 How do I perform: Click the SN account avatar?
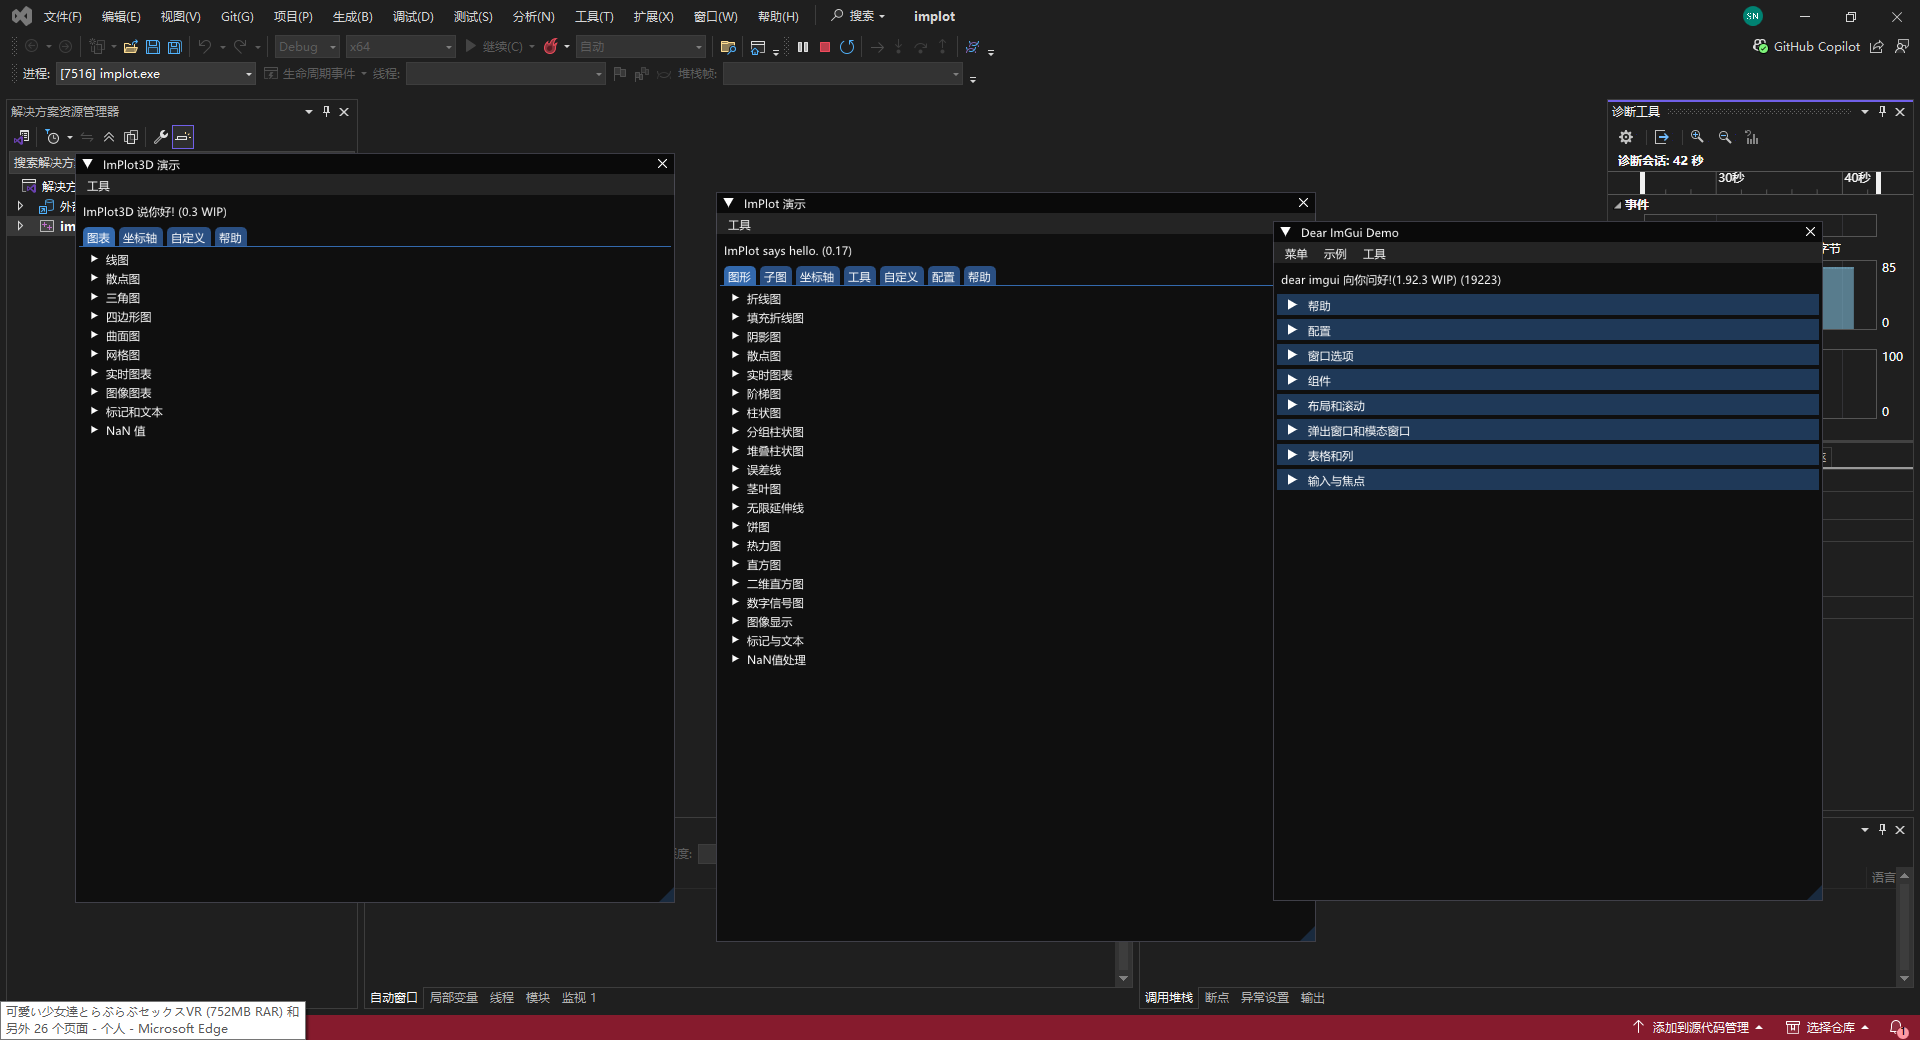1752,16
